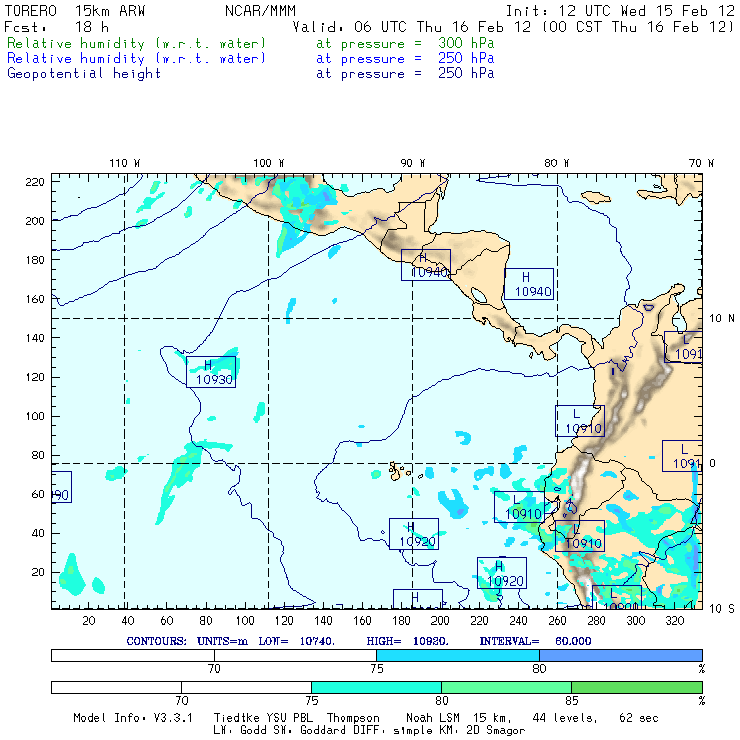Screen dimensions: 740x740
Task: Click the "100 W" longitude label
Action: tap(269, 163)
